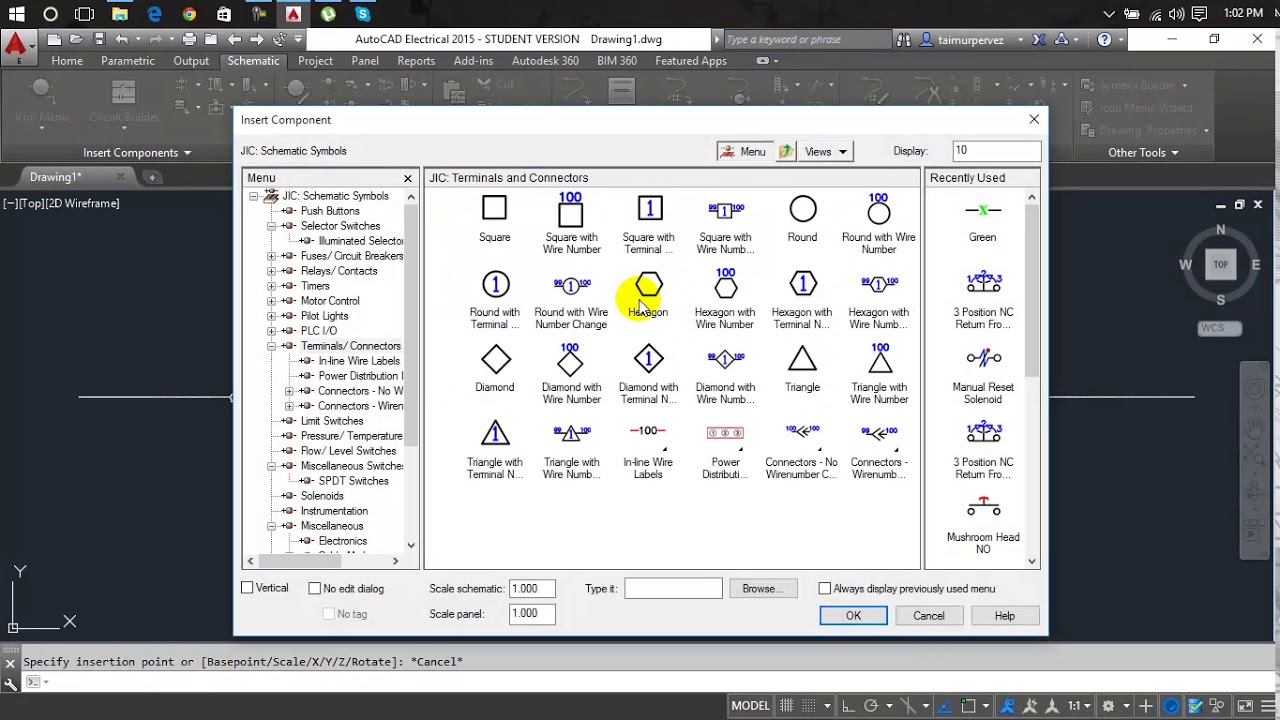Click the Help question mark icon in title bar
The image size is (1280, 720).
pos(1104,40)
